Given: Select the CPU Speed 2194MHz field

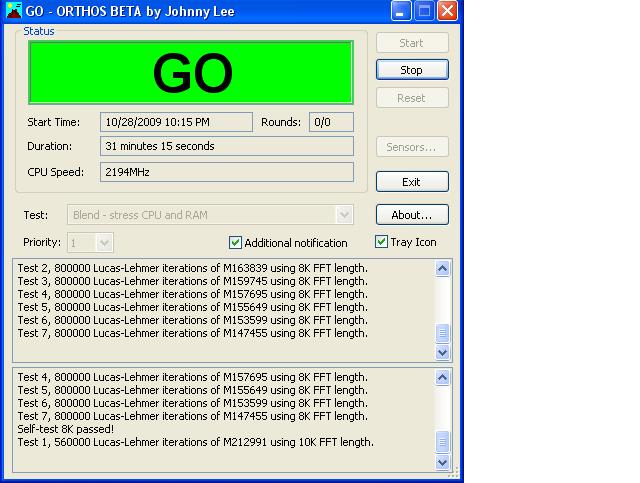Looking at the screenshot, I should point(227,172).
